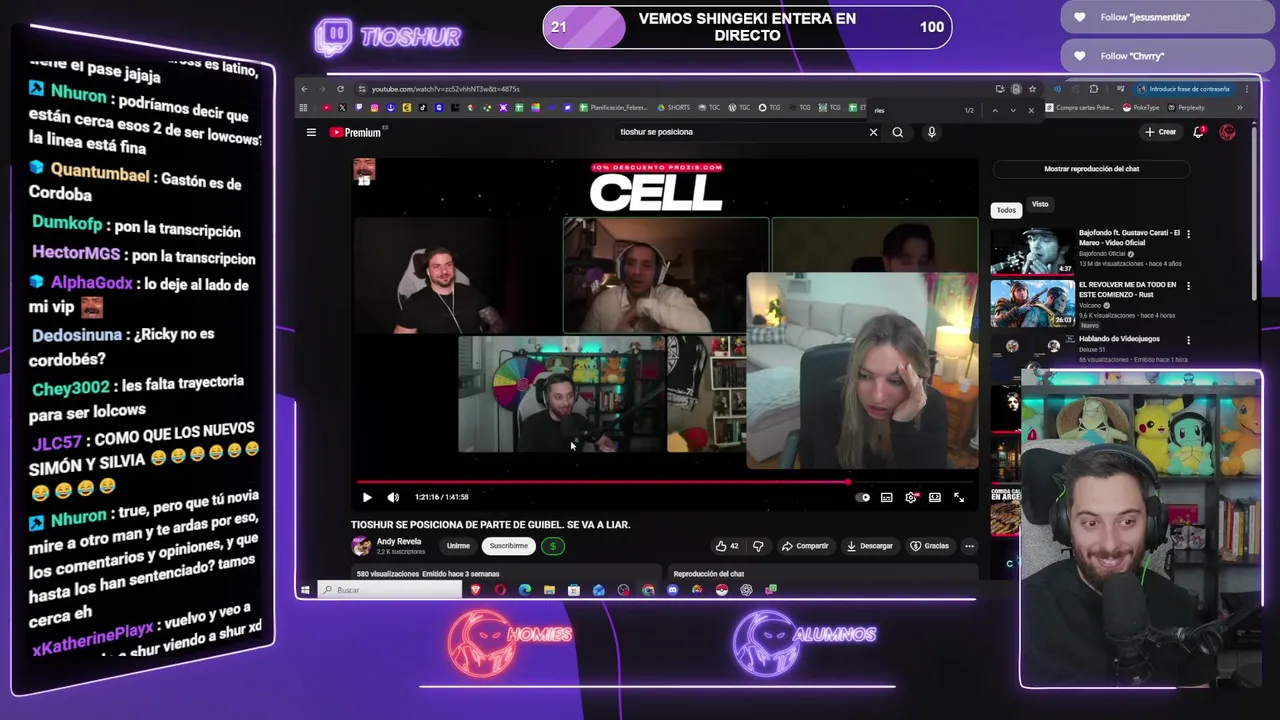Click the browser back arrow
The height and width of the screenshot is (720, 1280).
pos(305,89)
